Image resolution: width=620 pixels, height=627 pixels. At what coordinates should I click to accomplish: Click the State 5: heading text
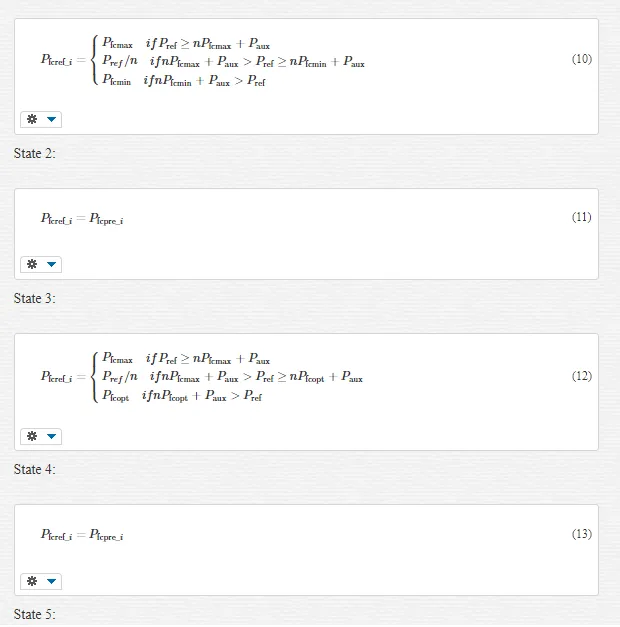[35, 614]
